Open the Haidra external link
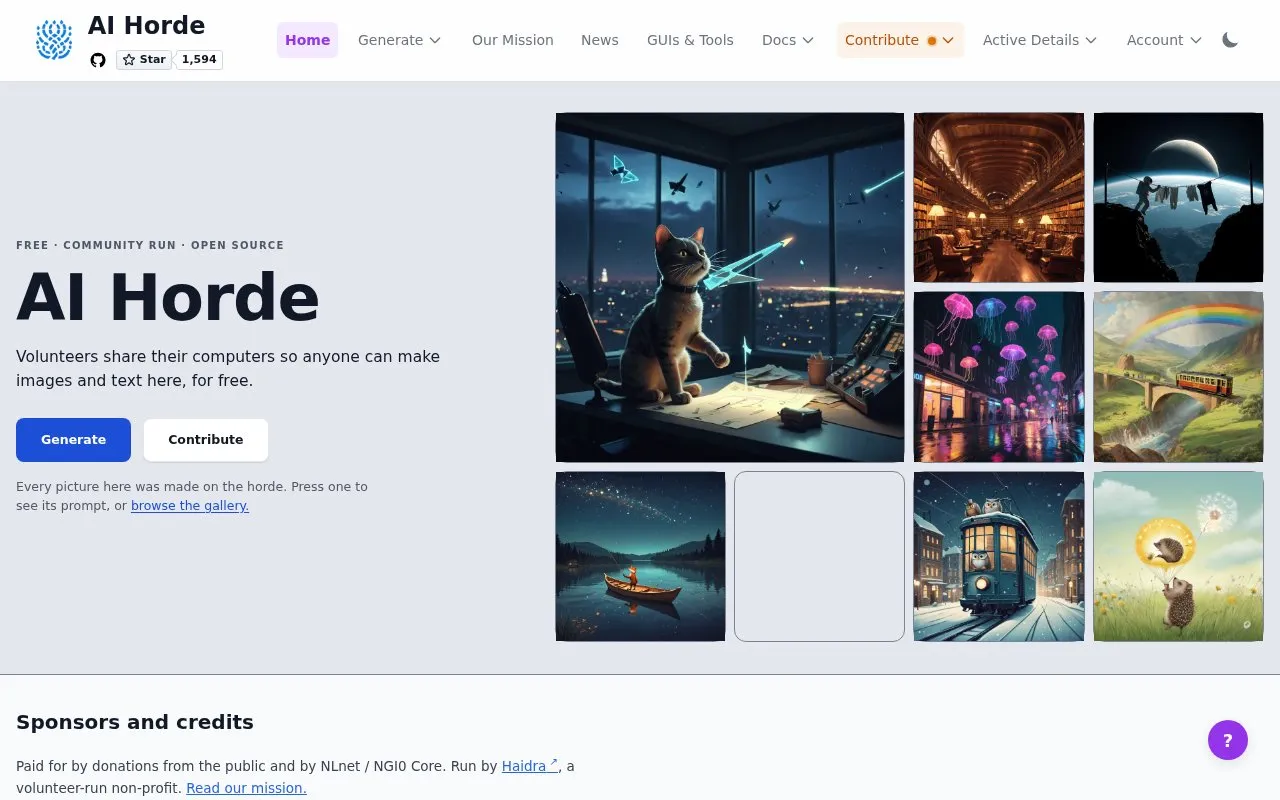Viewport: 1280px width, 800px height. pos(530,766)
